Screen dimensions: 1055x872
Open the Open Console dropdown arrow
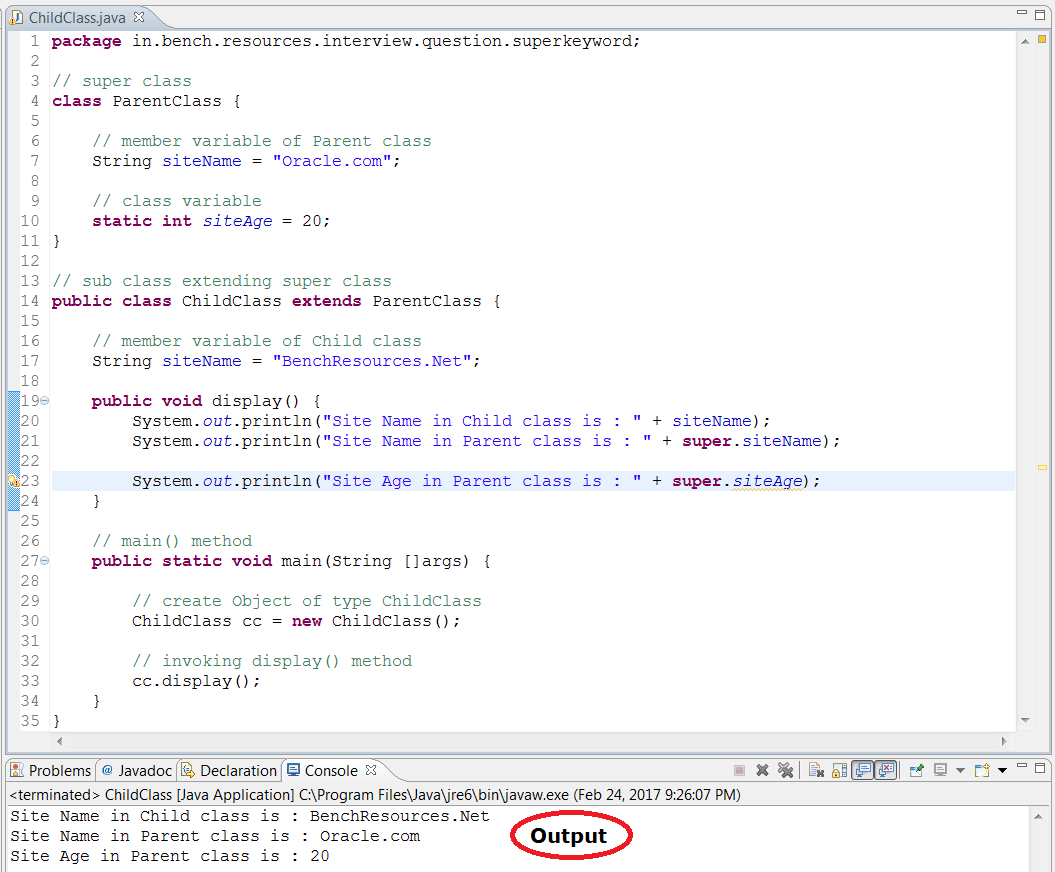pos(1001,770)
